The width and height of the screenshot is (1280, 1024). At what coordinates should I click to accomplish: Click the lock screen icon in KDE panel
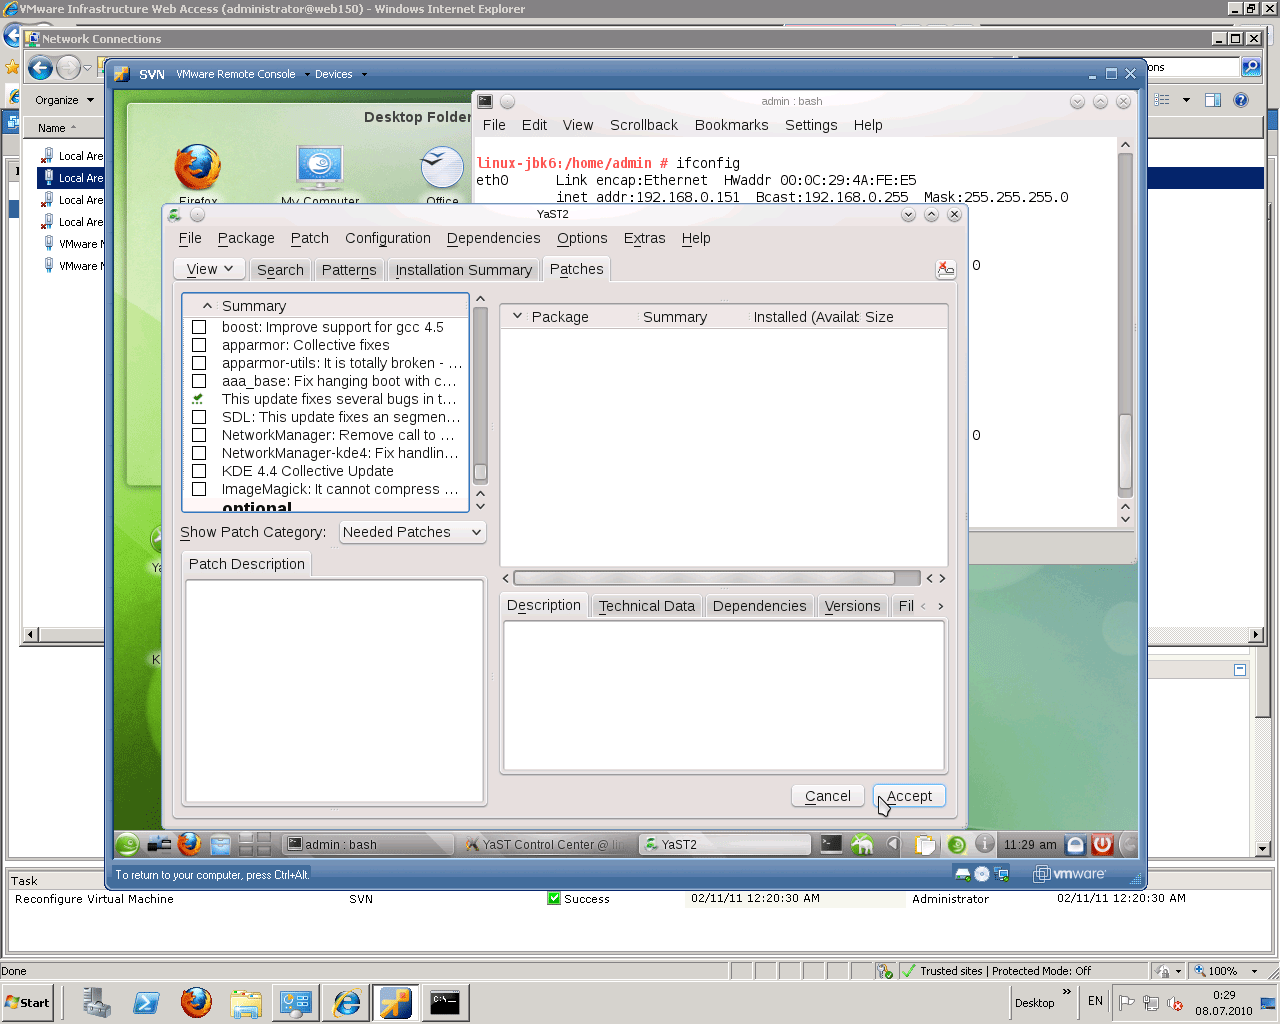[x=1075, y=845]
